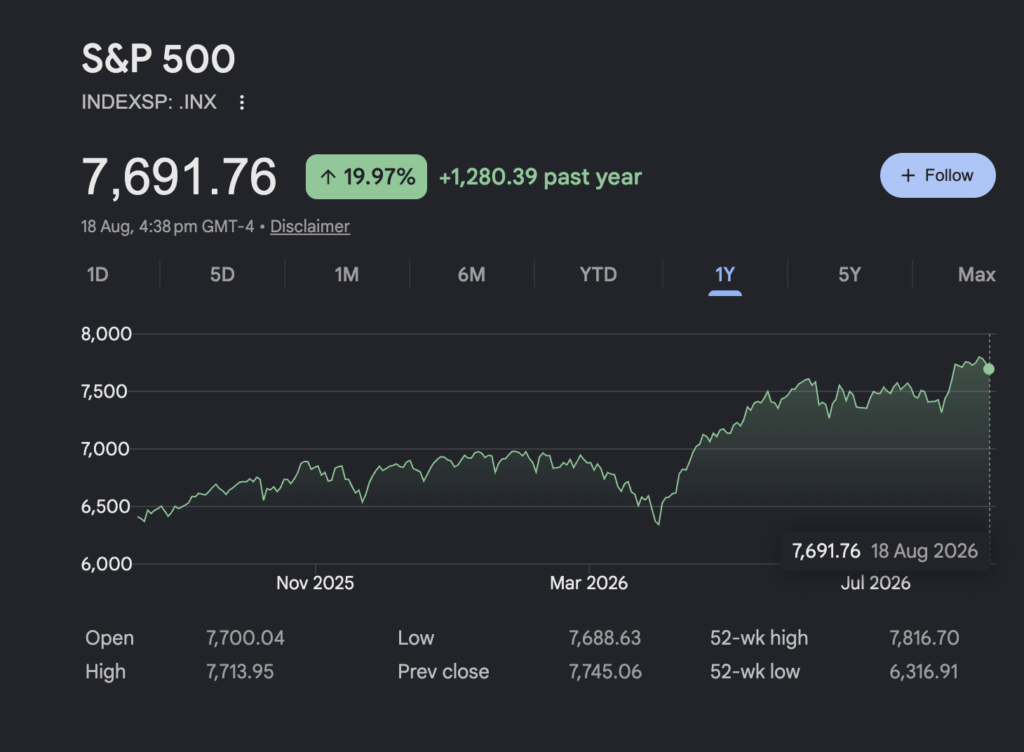This screenshot has height=752, width=1024.
Task: Click the 52-wk low value 6,316.91
Action: pos(923,672)
